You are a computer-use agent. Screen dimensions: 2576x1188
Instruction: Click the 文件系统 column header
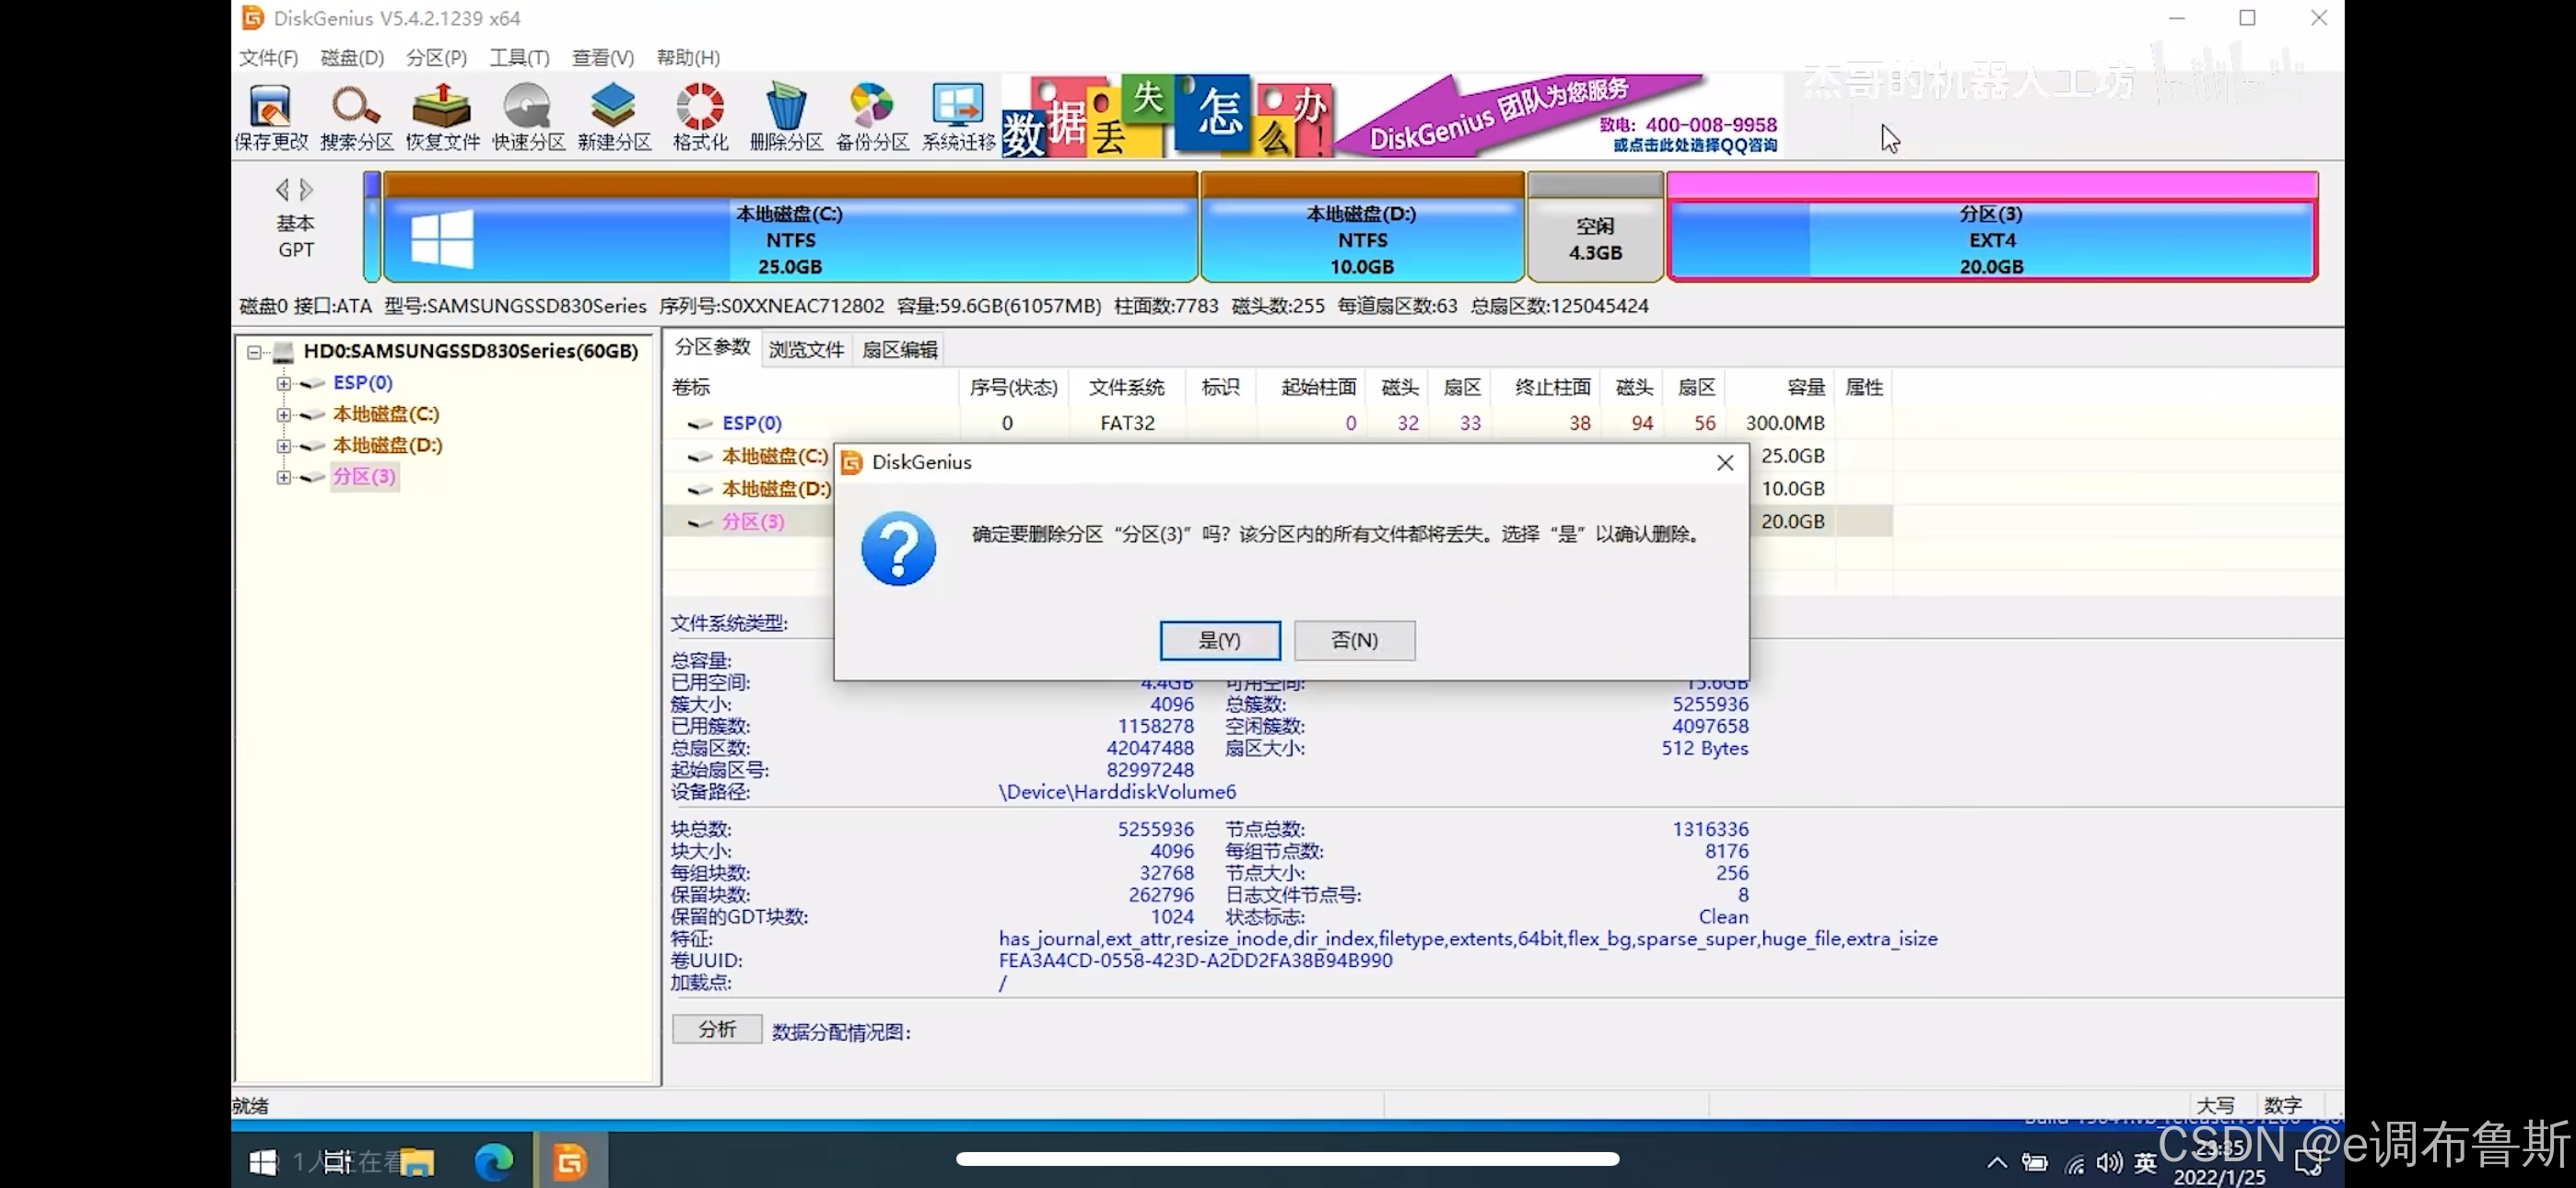point(1127,387)
